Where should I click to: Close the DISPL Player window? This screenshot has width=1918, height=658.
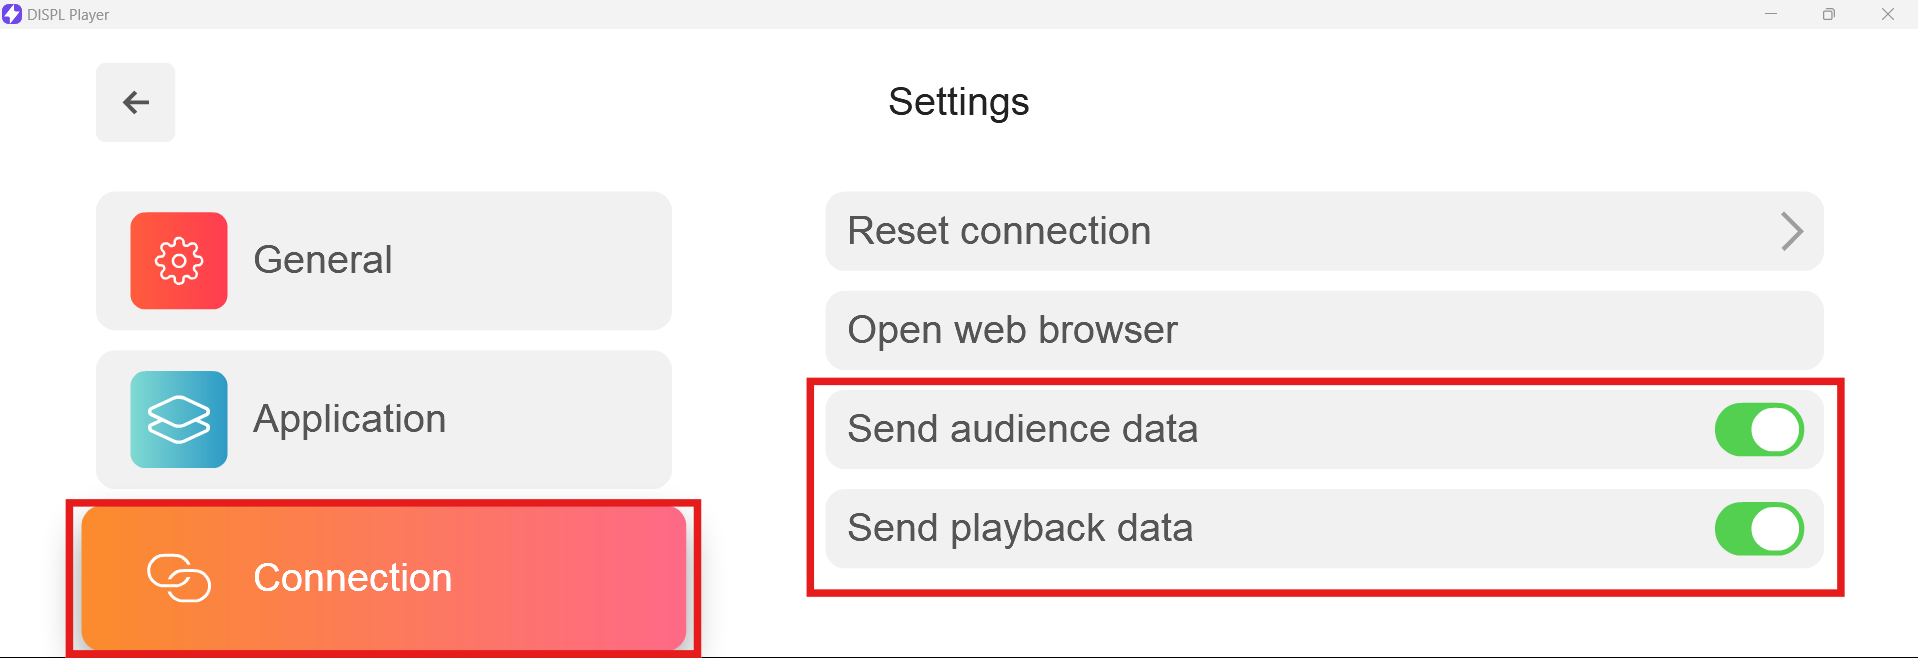[1888, 14]
